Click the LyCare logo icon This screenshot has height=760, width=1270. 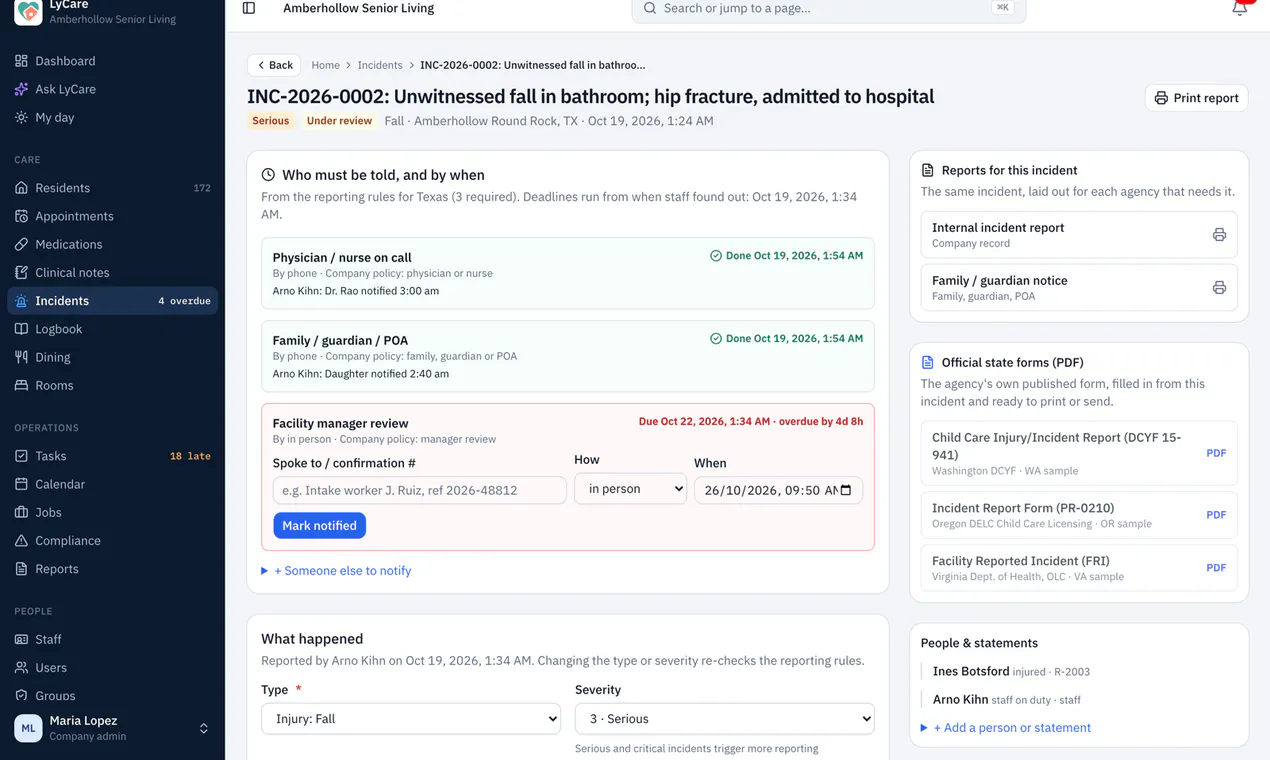point(28,12)
